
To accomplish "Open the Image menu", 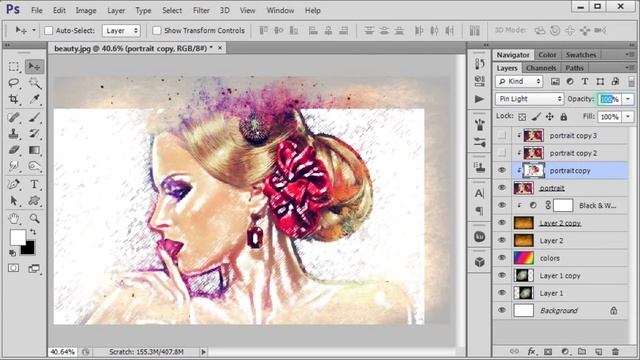I will [86, 11].
